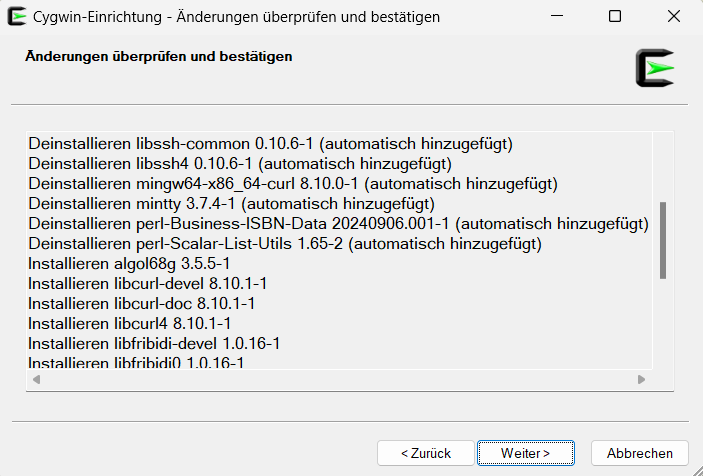Select the Deinstallieren libssh4 0.10.6-1 line
The image size is (703, 476).
click(x=240, y=164)
